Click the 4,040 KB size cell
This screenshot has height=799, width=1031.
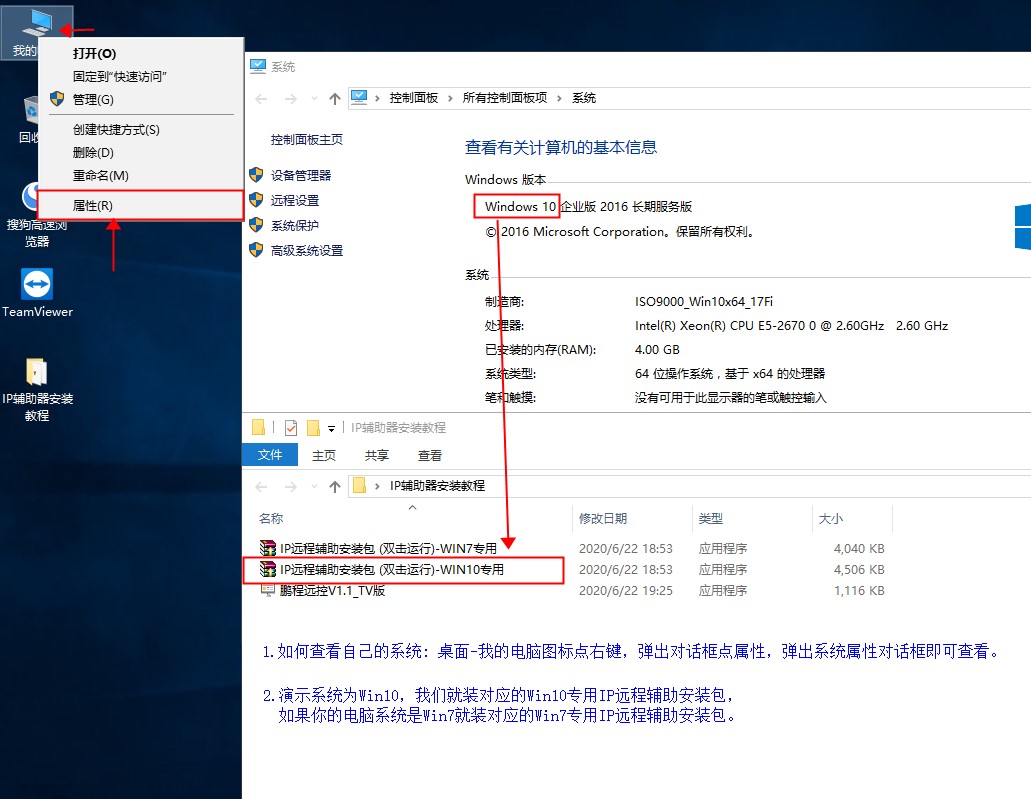(859, 548)
